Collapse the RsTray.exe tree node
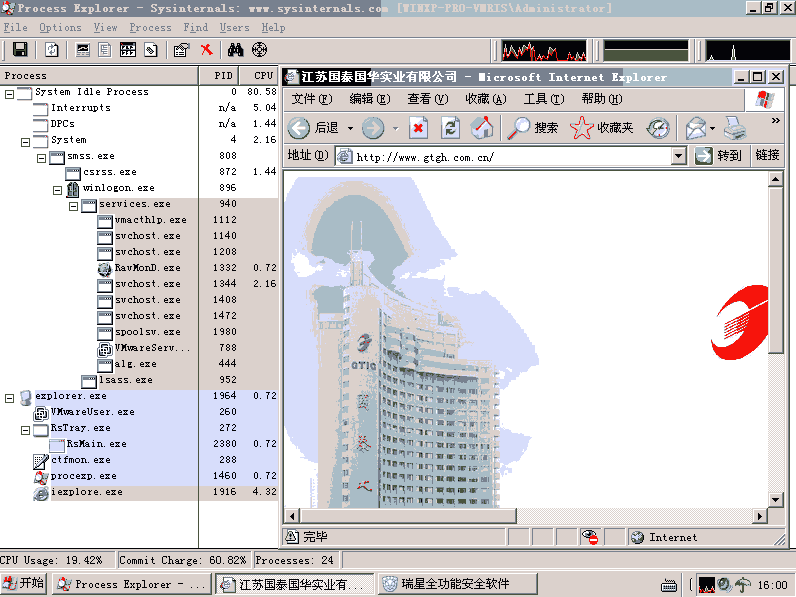 tap(26, 428)
